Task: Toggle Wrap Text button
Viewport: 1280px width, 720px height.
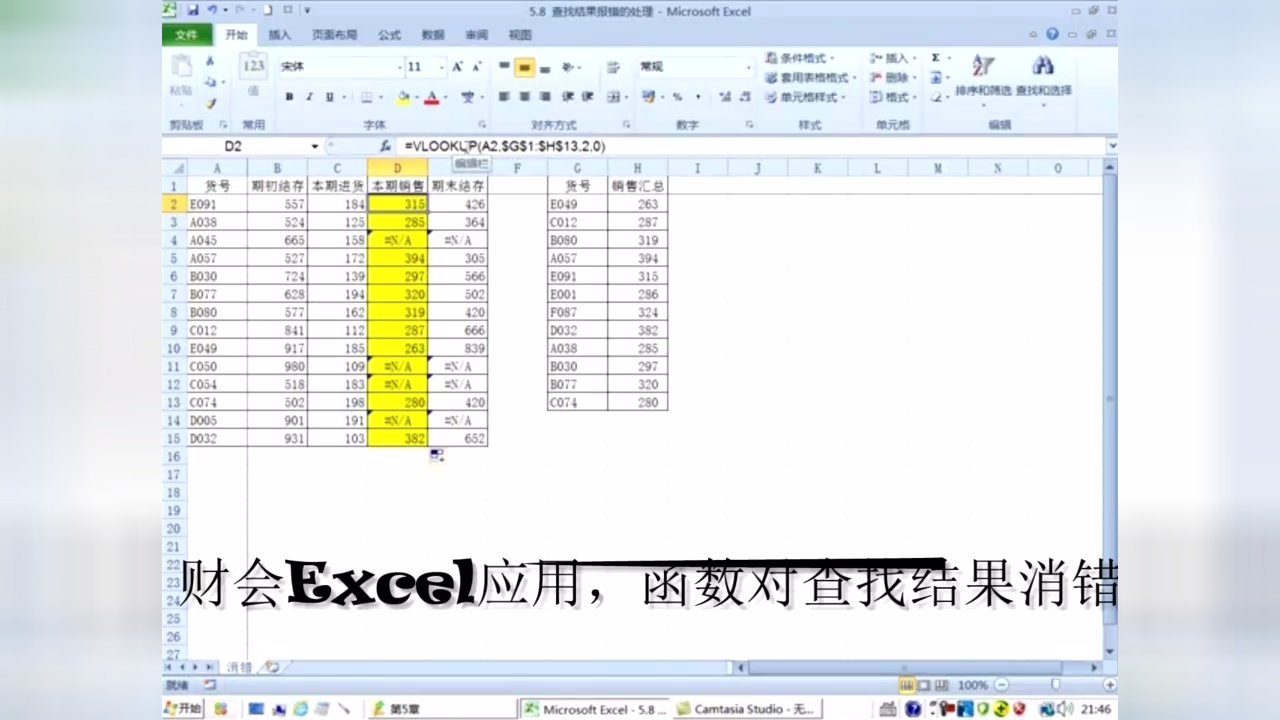Action: (x=613, y=67)
